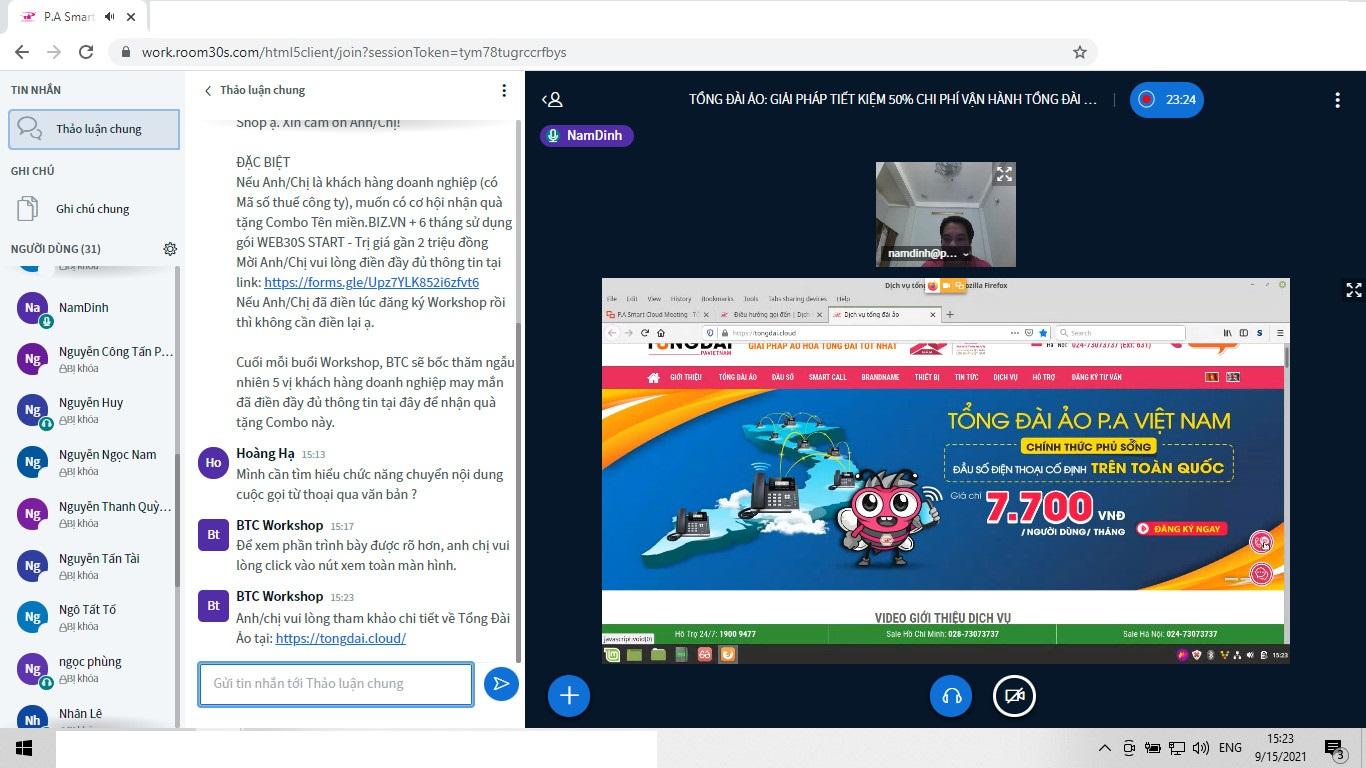This screenshot has height=768, width=1366.
Task: Mute the tab using its speaker icon
Action: 109,17
